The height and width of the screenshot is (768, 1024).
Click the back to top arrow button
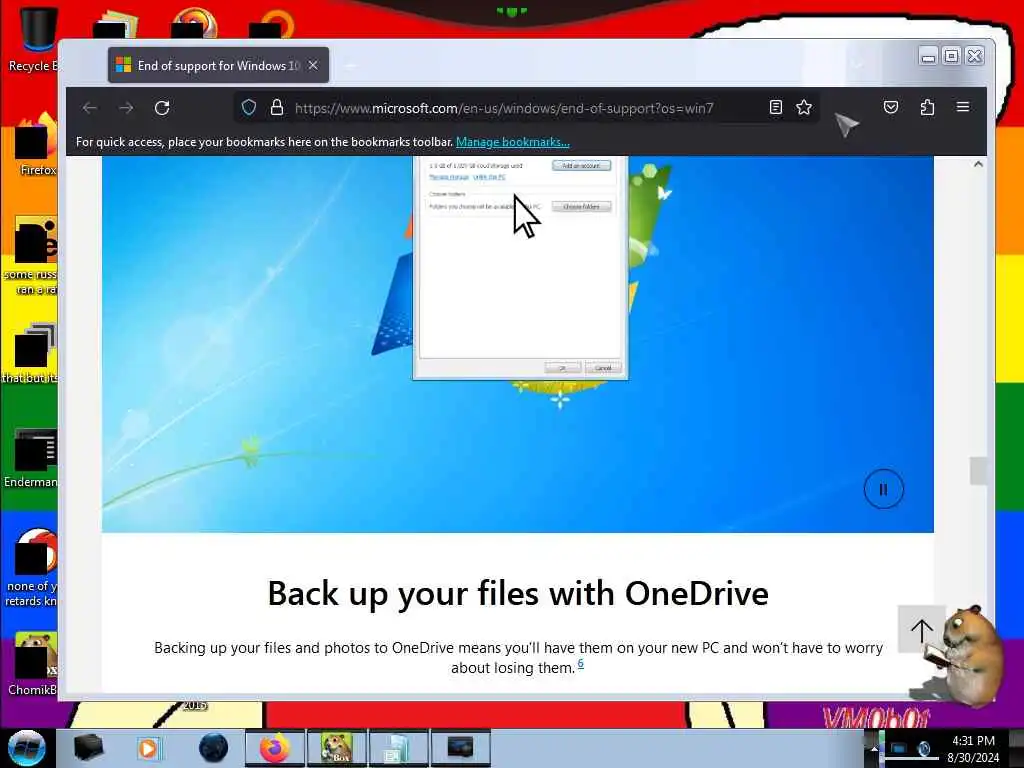921,630
